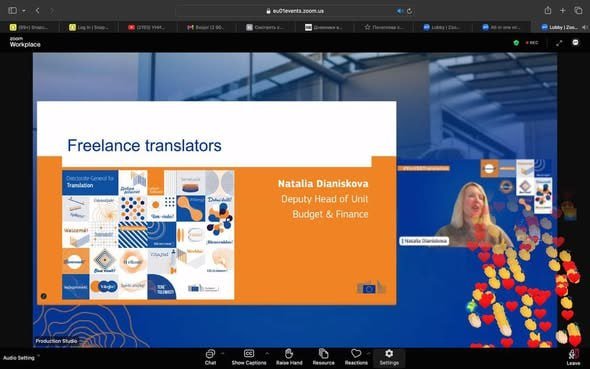Open the speech bubble icon at top right

tap(575, 43)
